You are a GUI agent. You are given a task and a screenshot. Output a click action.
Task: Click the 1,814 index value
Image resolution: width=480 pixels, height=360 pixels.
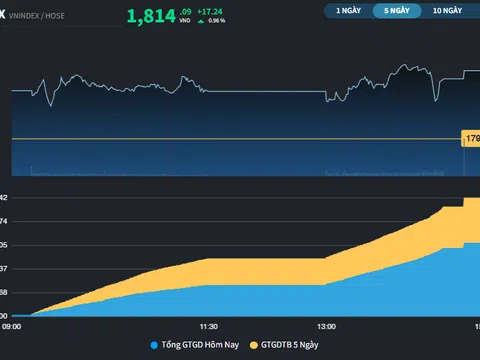[151, 16]
